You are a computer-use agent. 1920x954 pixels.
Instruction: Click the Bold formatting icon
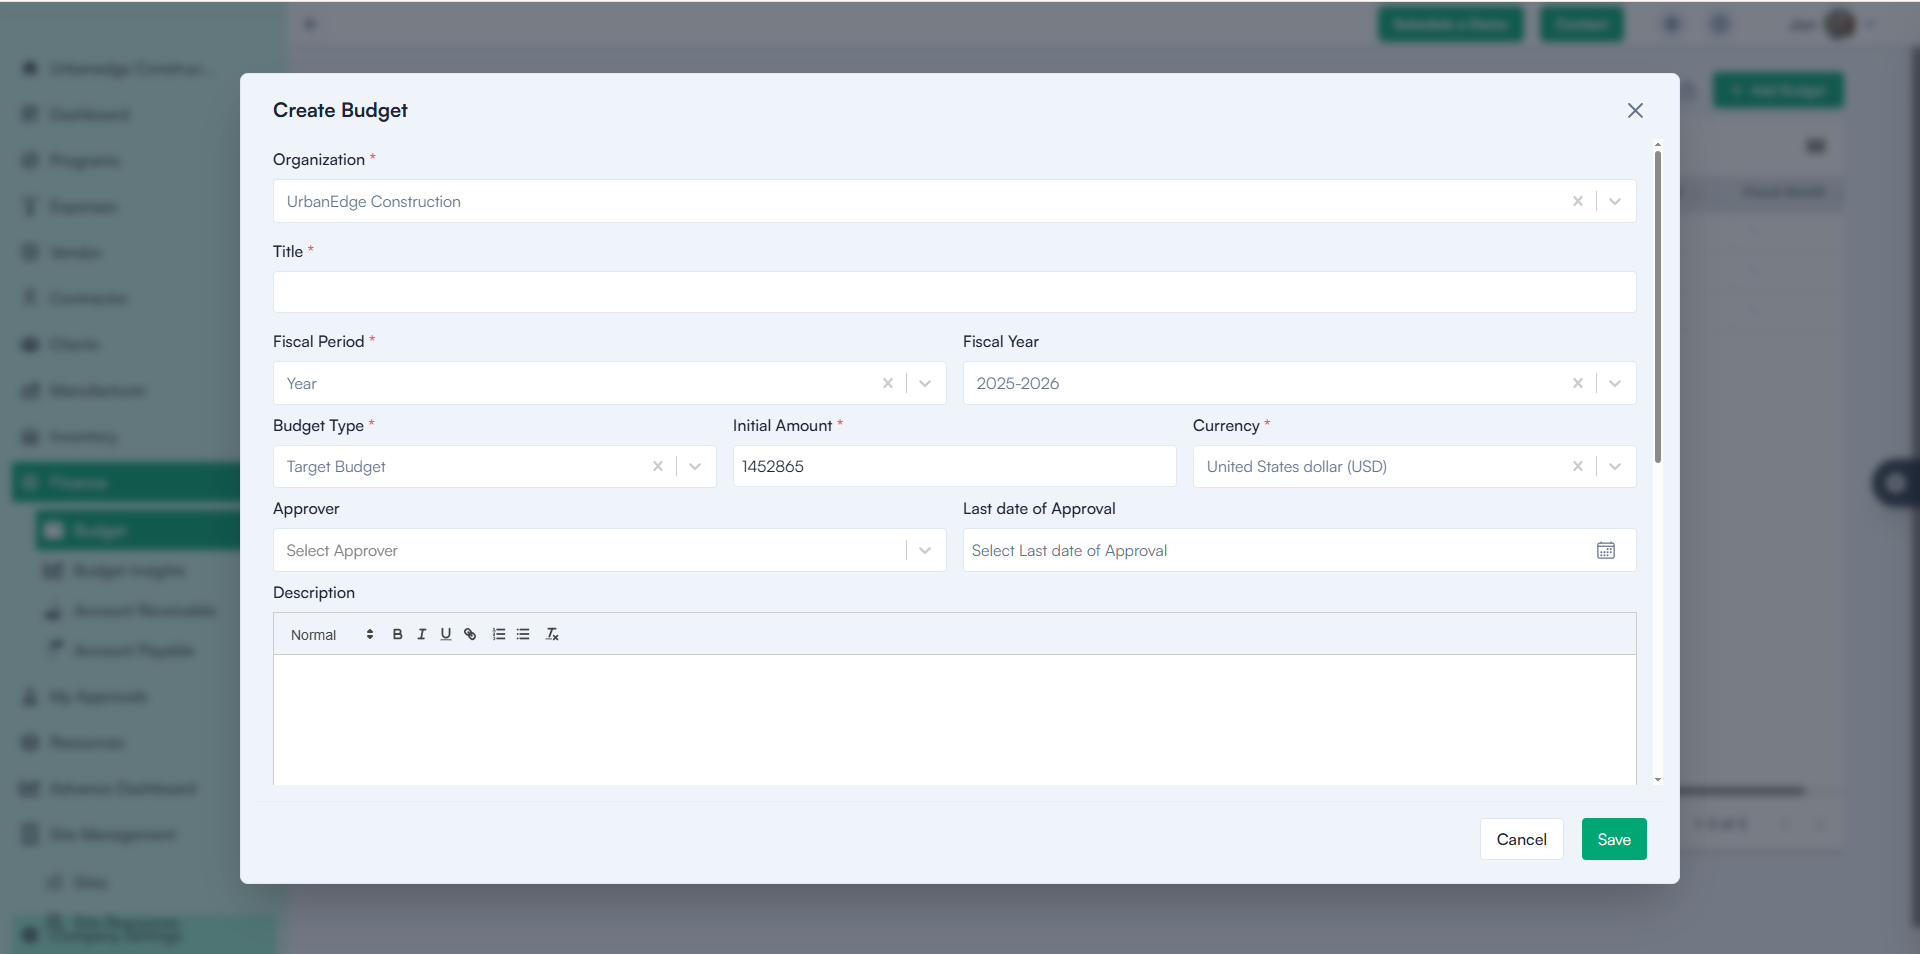click(397, 634)
